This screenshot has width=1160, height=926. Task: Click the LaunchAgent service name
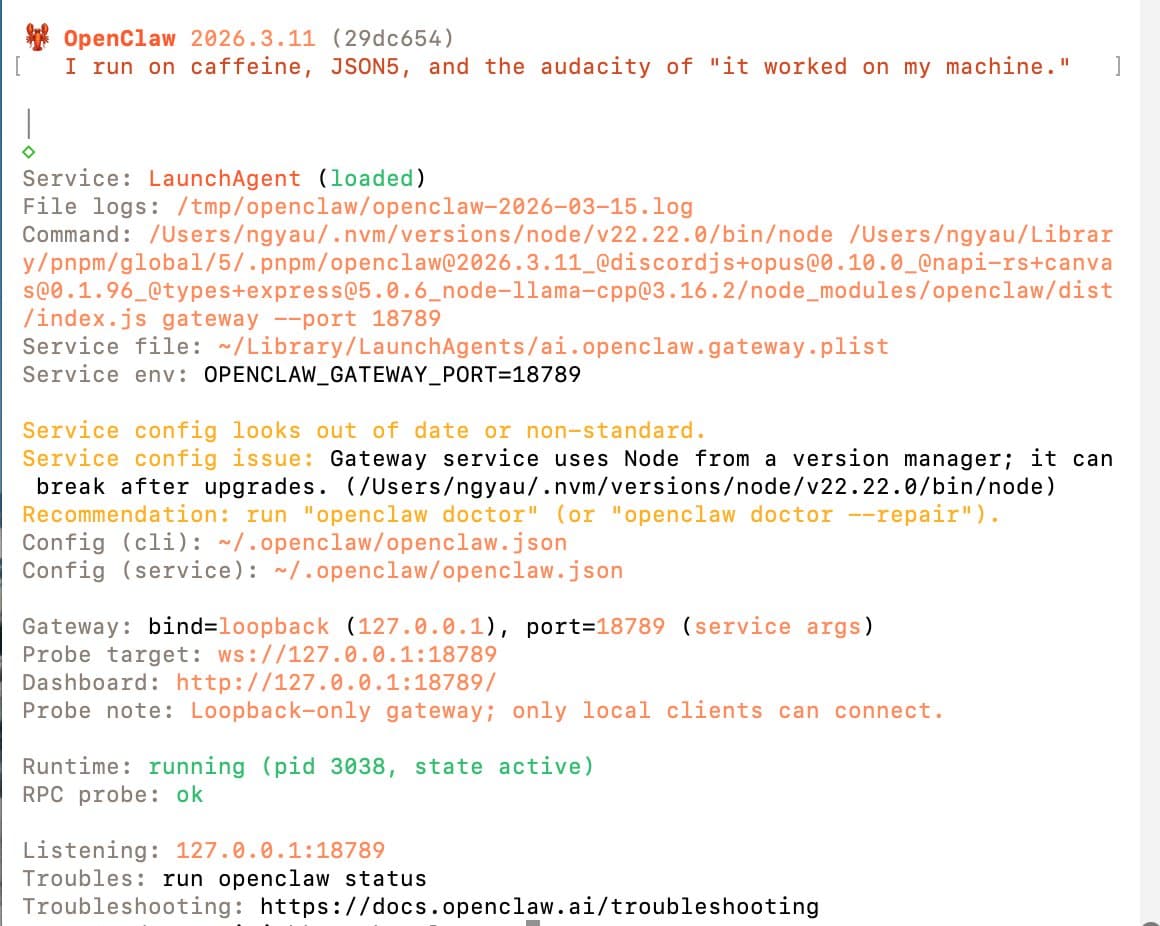tap(225, 178)
